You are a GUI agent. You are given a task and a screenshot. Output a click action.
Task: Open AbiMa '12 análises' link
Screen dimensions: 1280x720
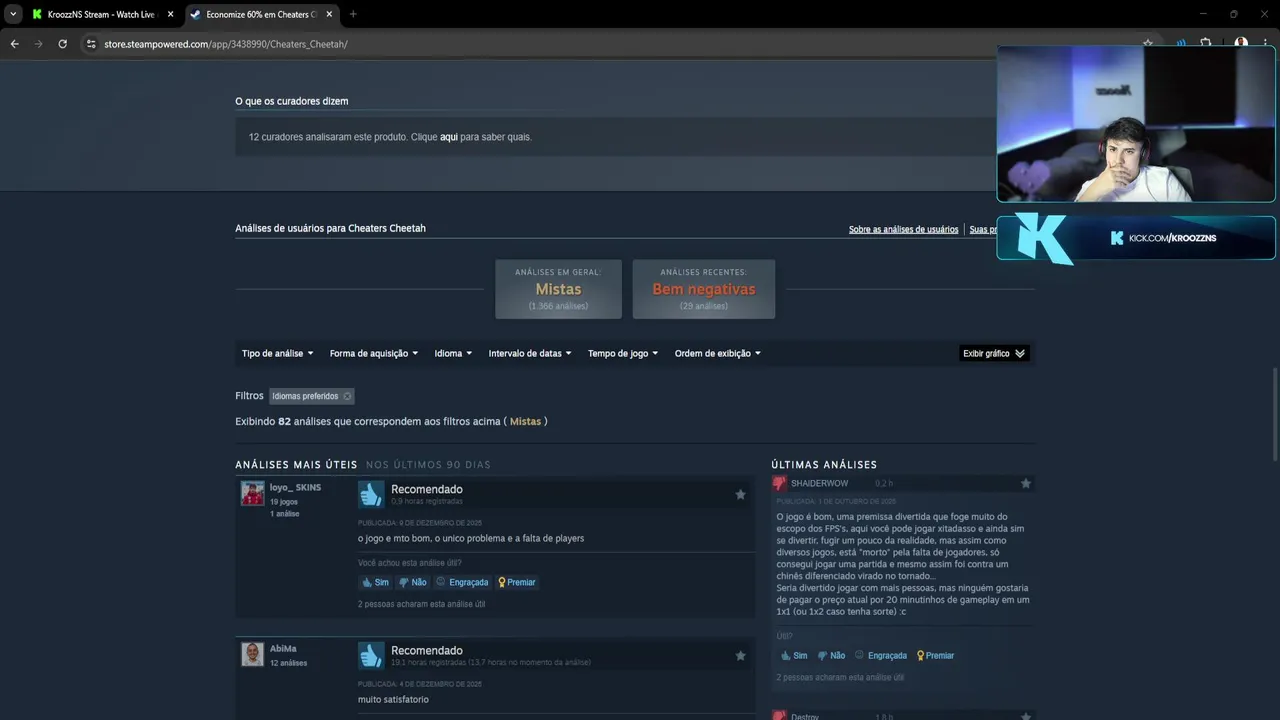[288, 663]
